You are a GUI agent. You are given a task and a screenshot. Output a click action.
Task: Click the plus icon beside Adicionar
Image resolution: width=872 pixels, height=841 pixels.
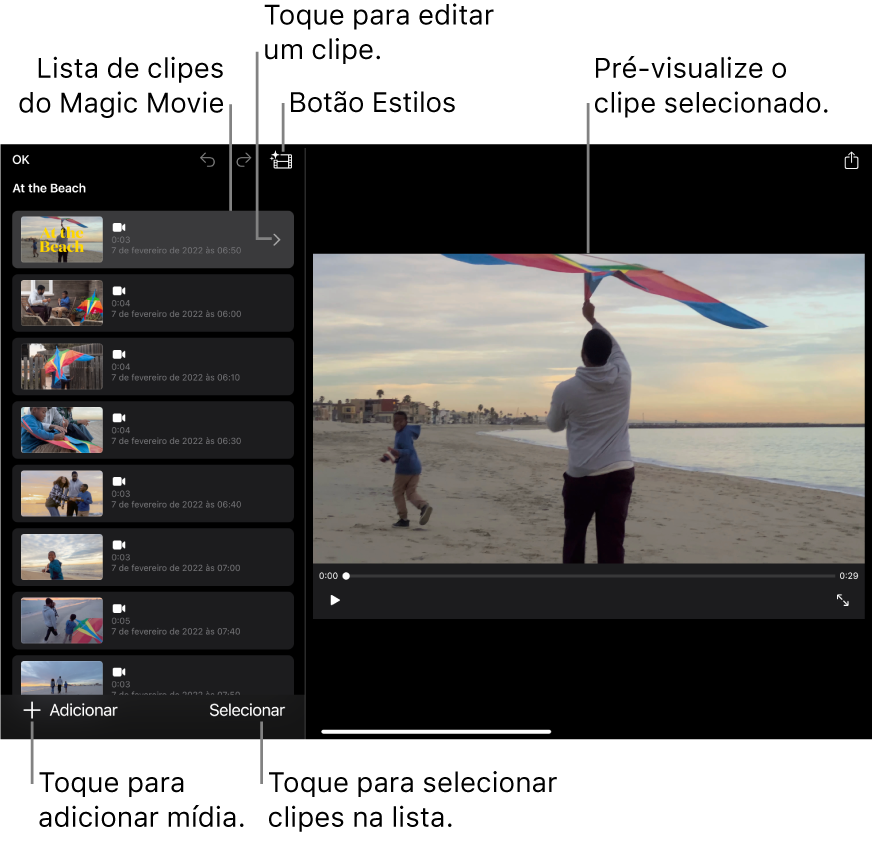(32, 710)
